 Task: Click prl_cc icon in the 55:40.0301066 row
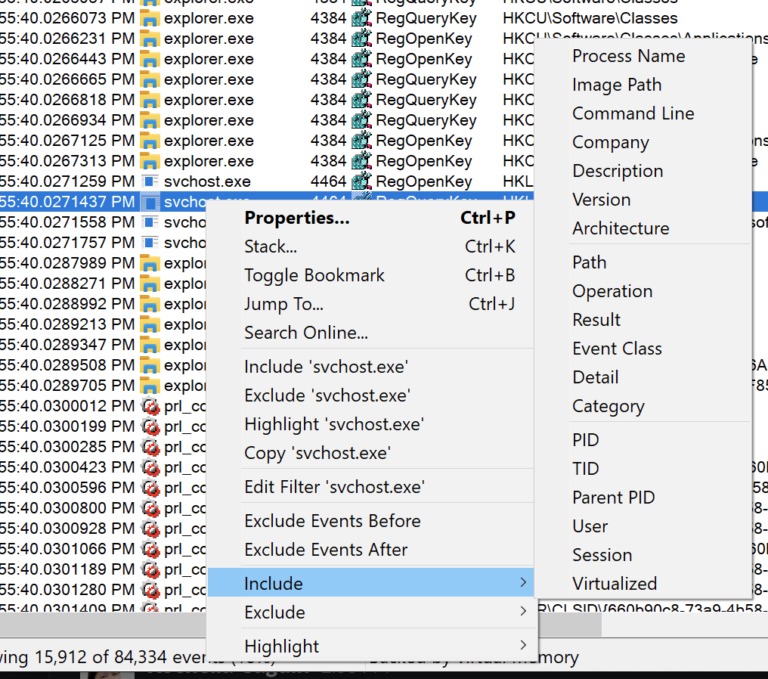point(150,549)
